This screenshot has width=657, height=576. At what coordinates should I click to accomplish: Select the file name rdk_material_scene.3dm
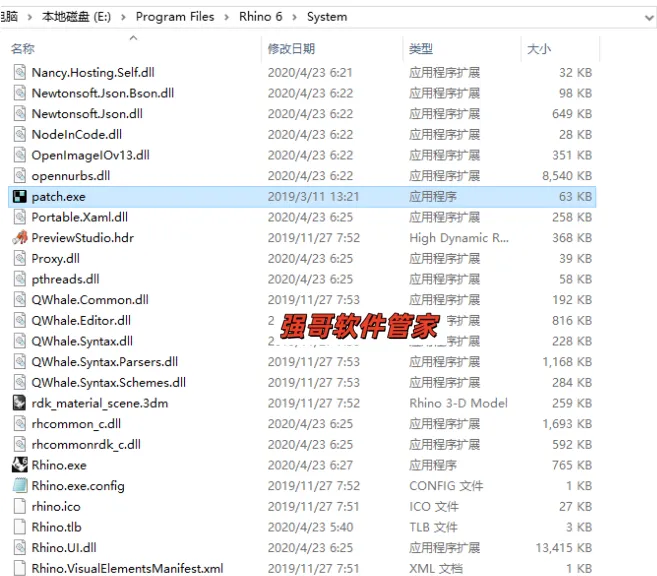pos(100,403)
